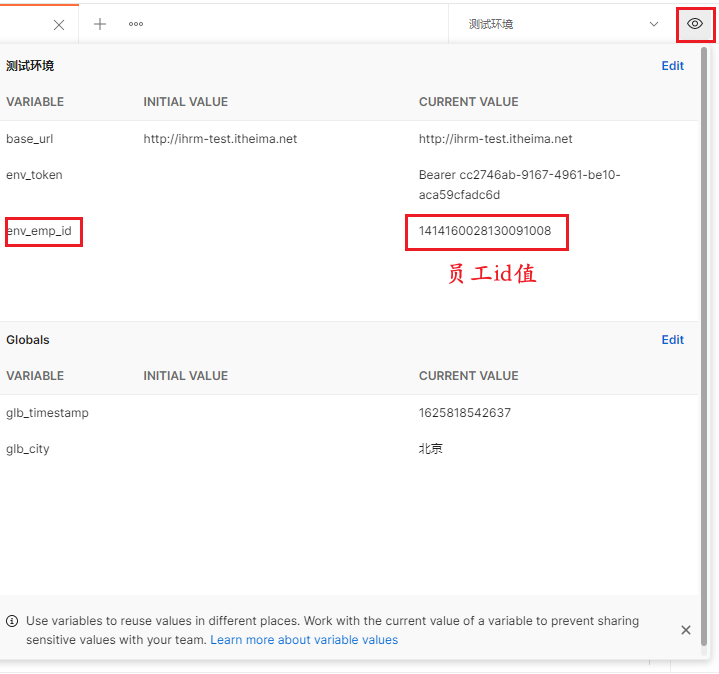Image resolution: width=719 pixels, height=674 pixels.
Task: Click the glb_city value 北京
Action: click(431, 448)
